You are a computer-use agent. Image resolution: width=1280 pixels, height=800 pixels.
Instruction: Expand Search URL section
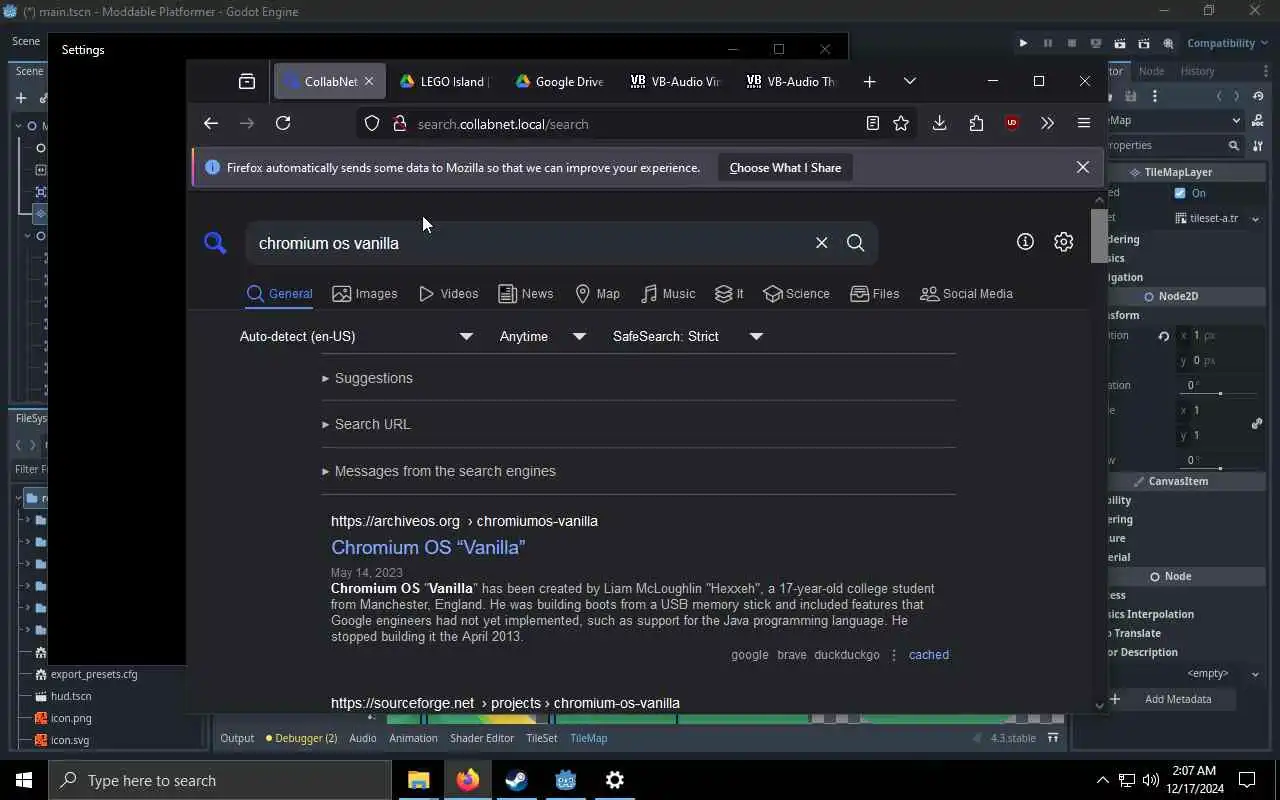point(366,424)
